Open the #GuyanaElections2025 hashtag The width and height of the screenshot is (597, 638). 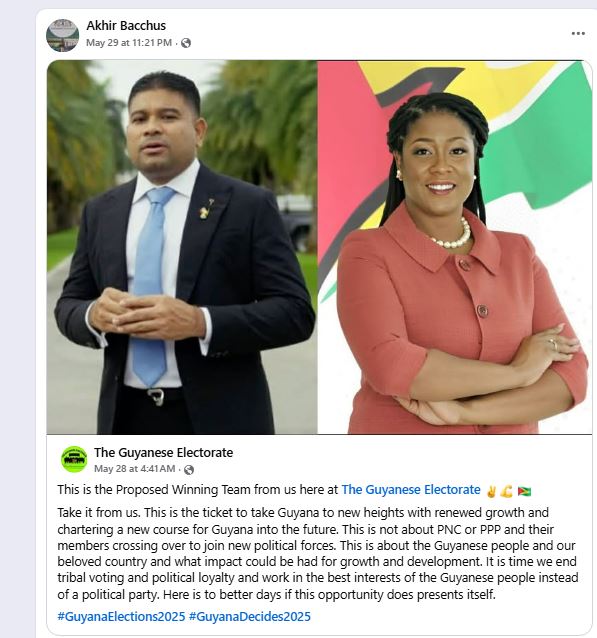tap(121, 616)
